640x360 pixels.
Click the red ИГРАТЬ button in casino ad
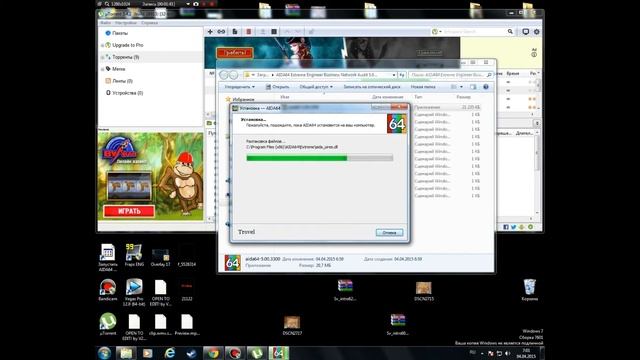tap(129, 211)
